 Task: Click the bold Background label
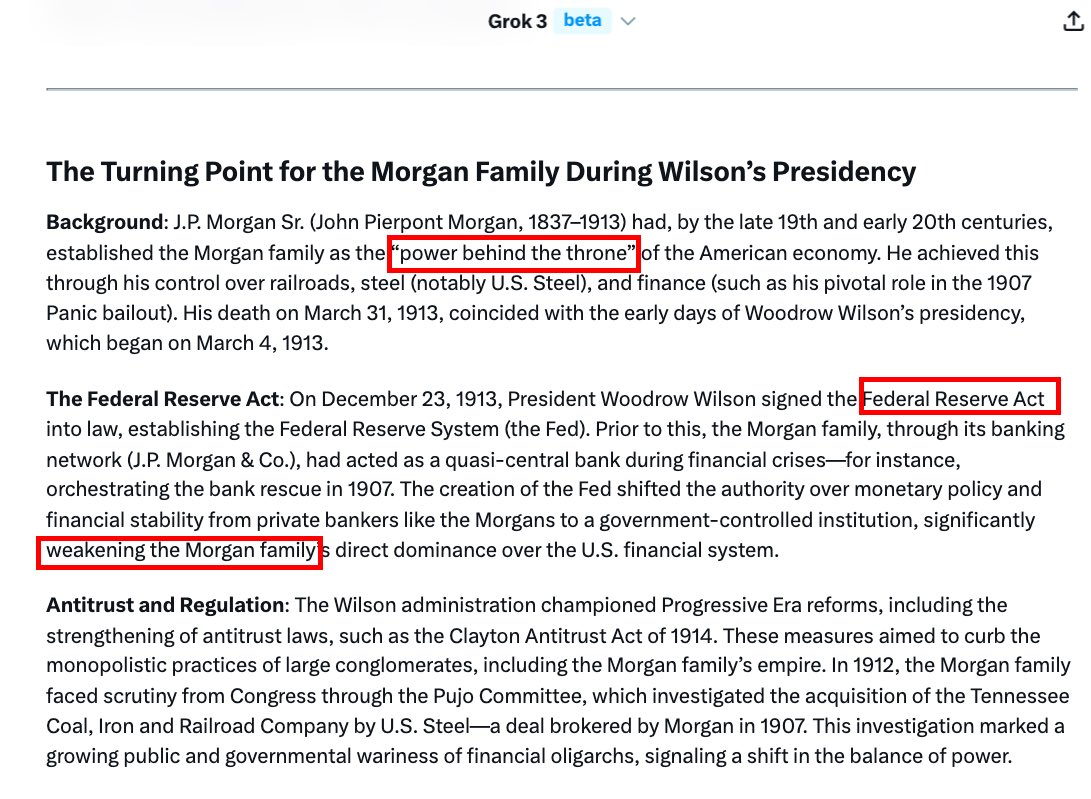(x=104, y=222)
